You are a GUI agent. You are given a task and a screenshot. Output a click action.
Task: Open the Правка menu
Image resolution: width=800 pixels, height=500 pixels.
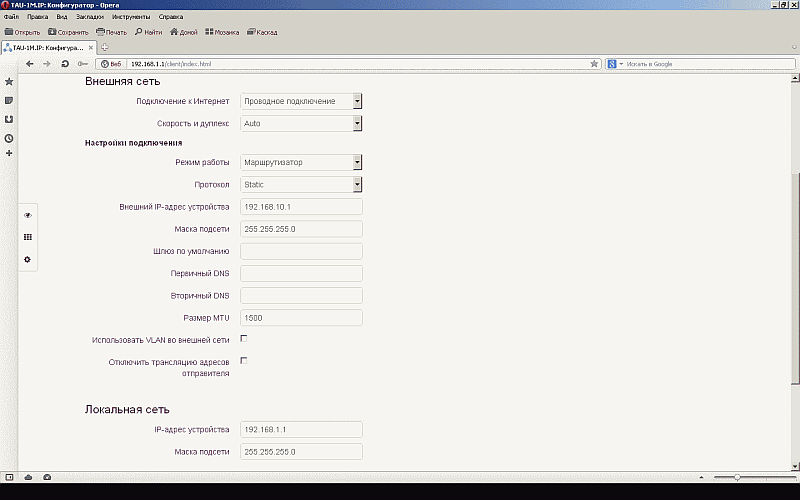(x=38, y=17)
